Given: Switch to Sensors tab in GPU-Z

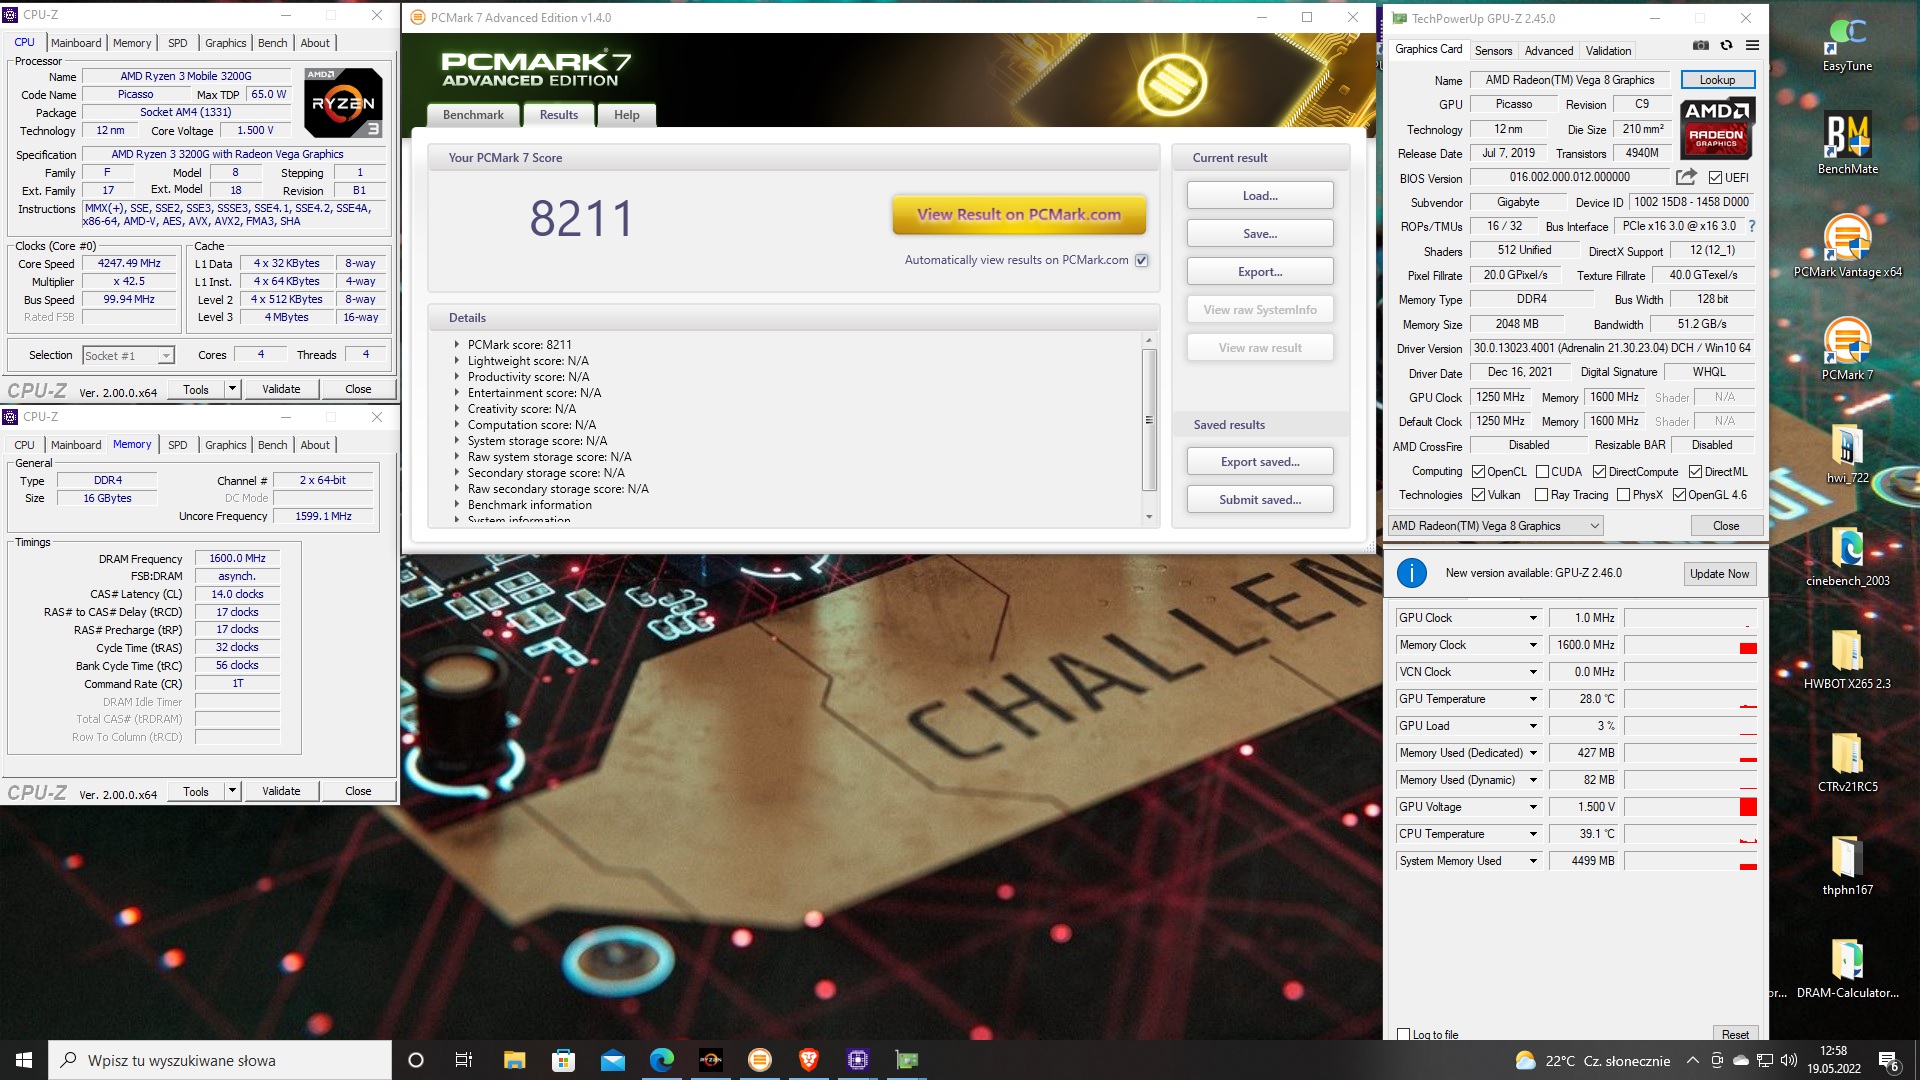Looking at the screenshot, I should 1493,51.
